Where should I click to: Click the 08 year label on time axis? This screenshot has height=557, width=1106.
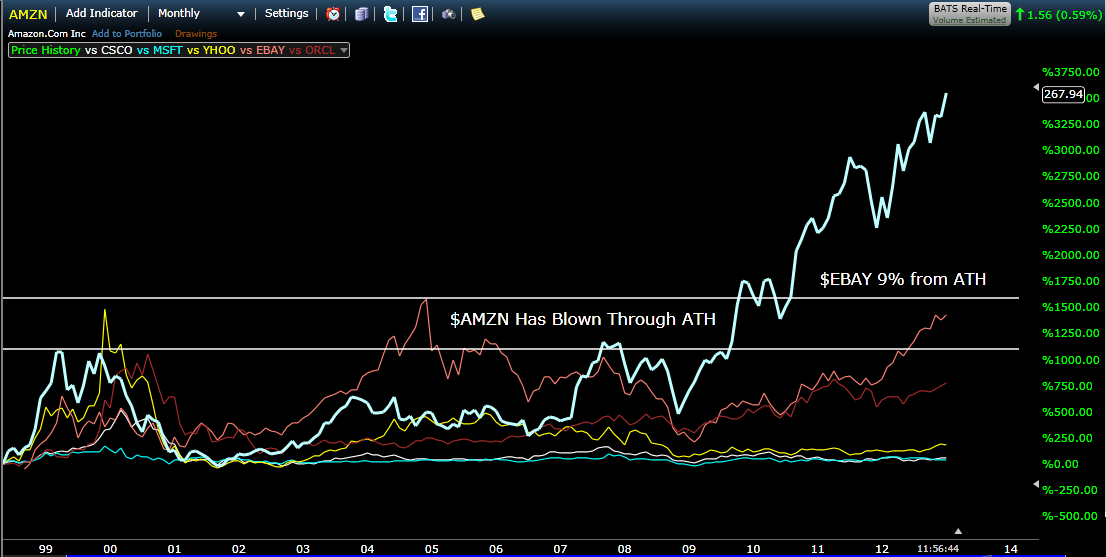(624, 548)
